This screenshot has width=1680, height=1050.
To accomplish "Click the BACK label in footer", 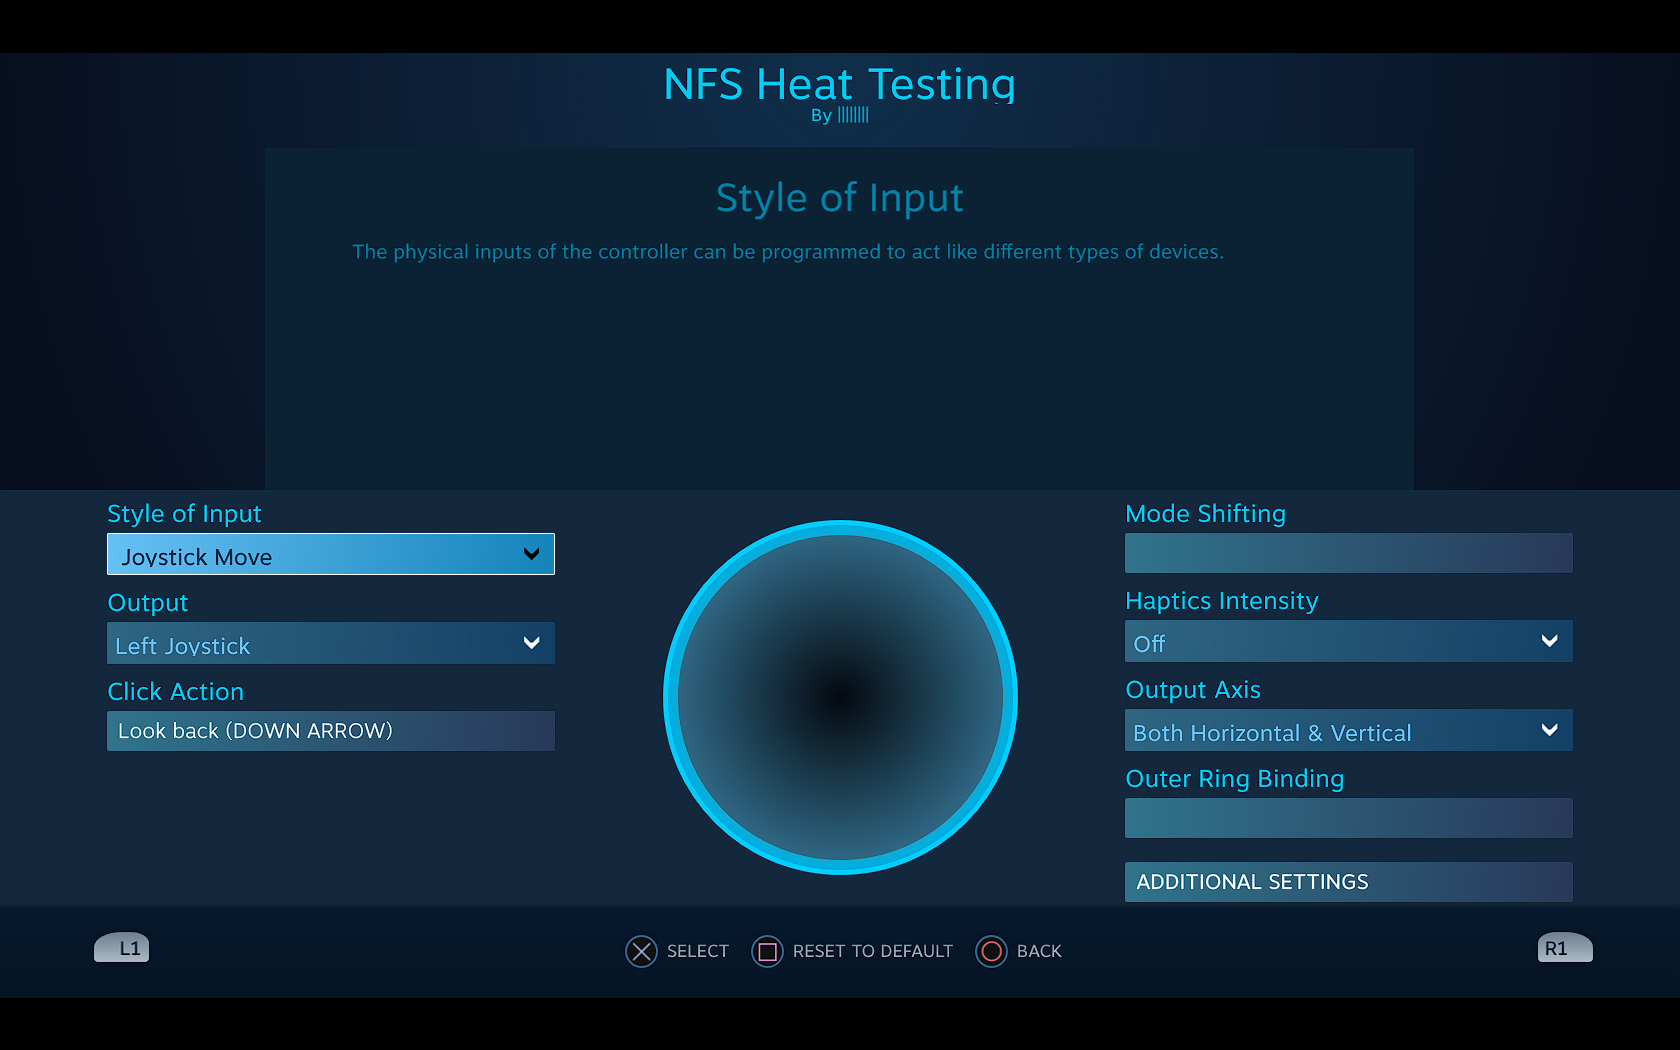I will click(x=1039, y=951).
